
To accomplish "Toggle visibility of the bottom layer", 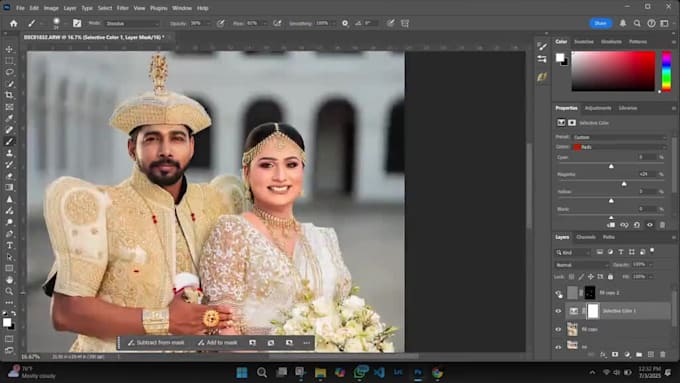I will tap(558, 347).
